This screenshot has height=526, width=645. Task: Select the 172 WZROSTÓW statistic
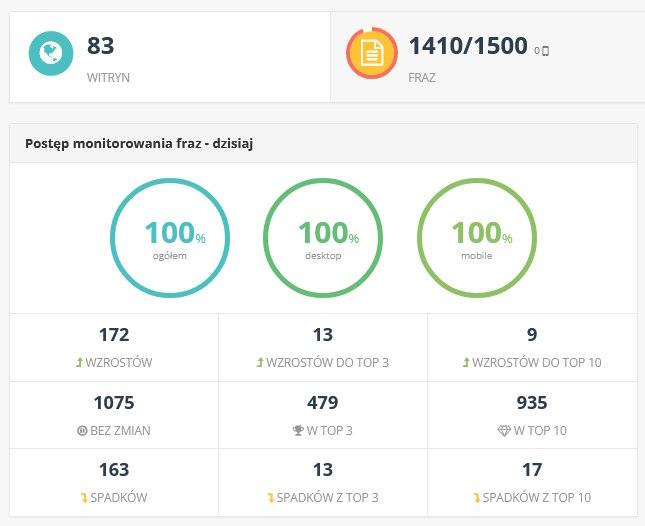pos(114,346)
